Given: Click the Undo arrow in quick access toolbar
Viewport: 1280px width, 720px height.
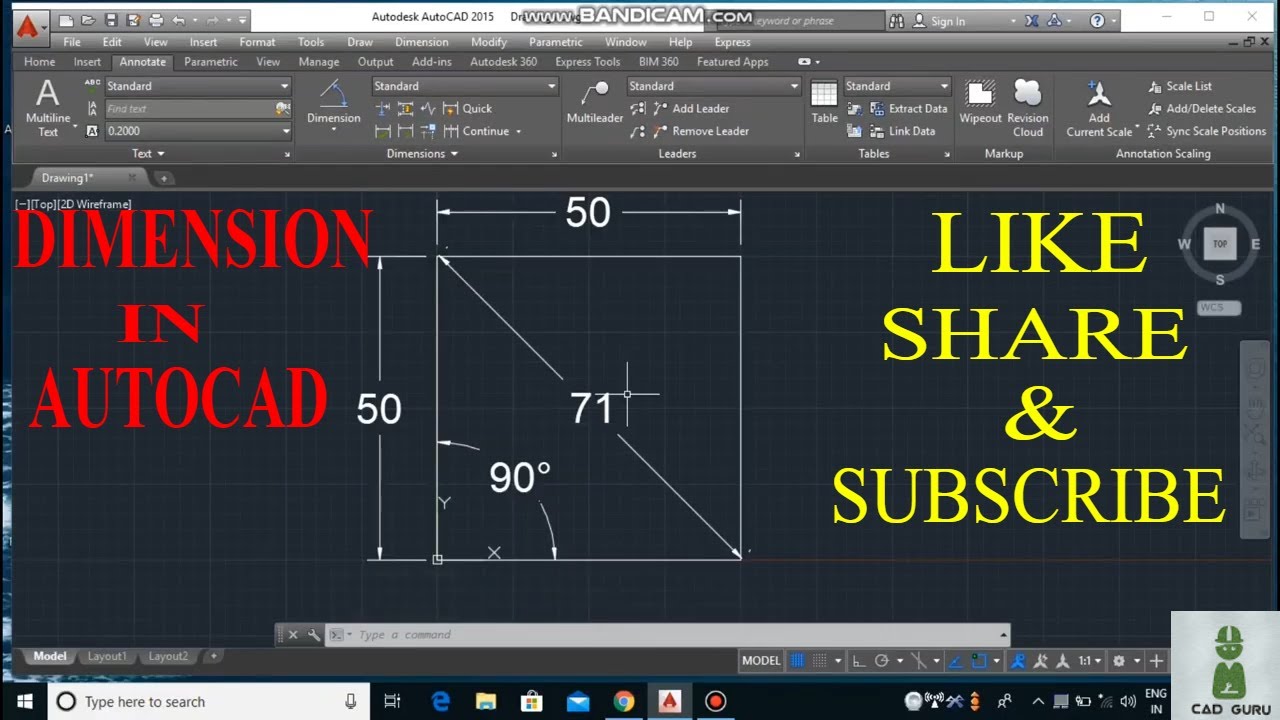Looking at the screenshot, I should 179,20.
